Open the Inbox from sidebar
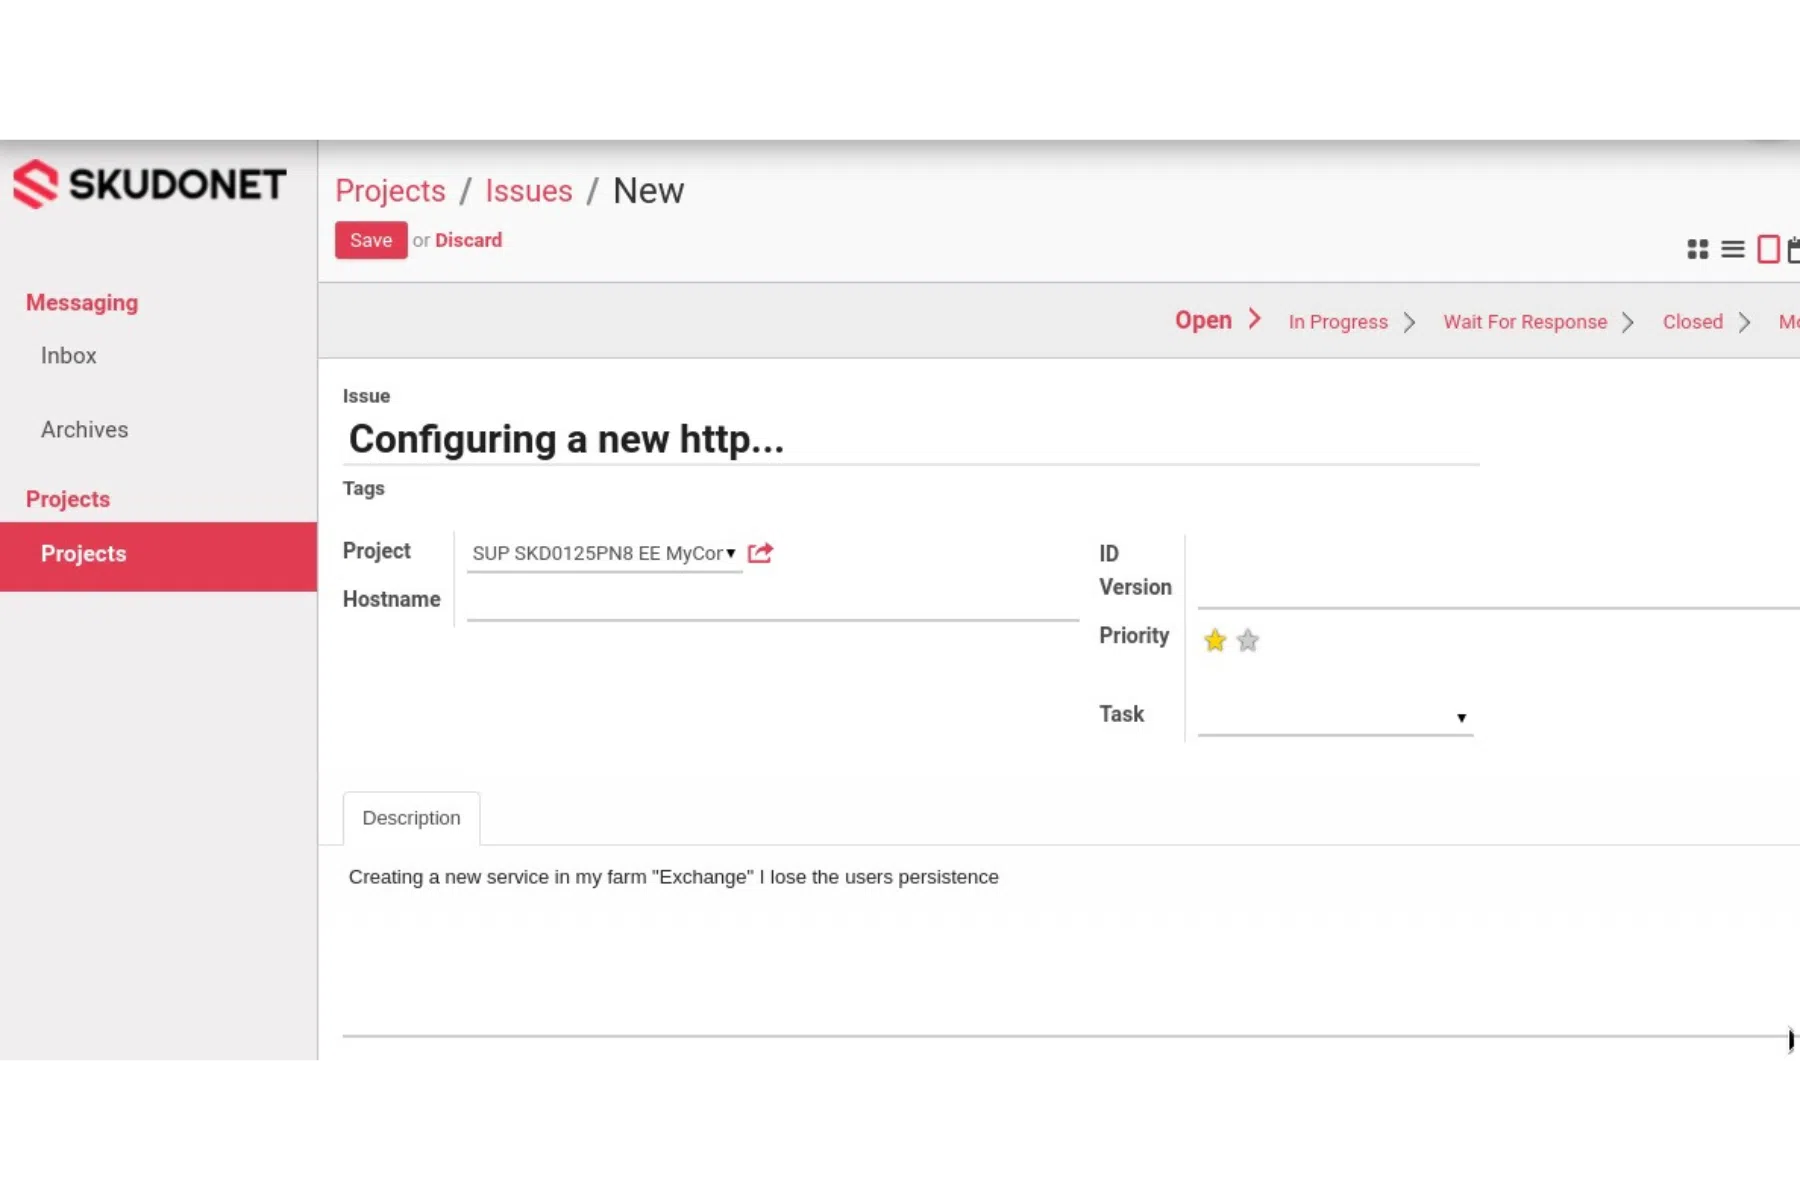1800x1200 pixels. tap(68, 356)
